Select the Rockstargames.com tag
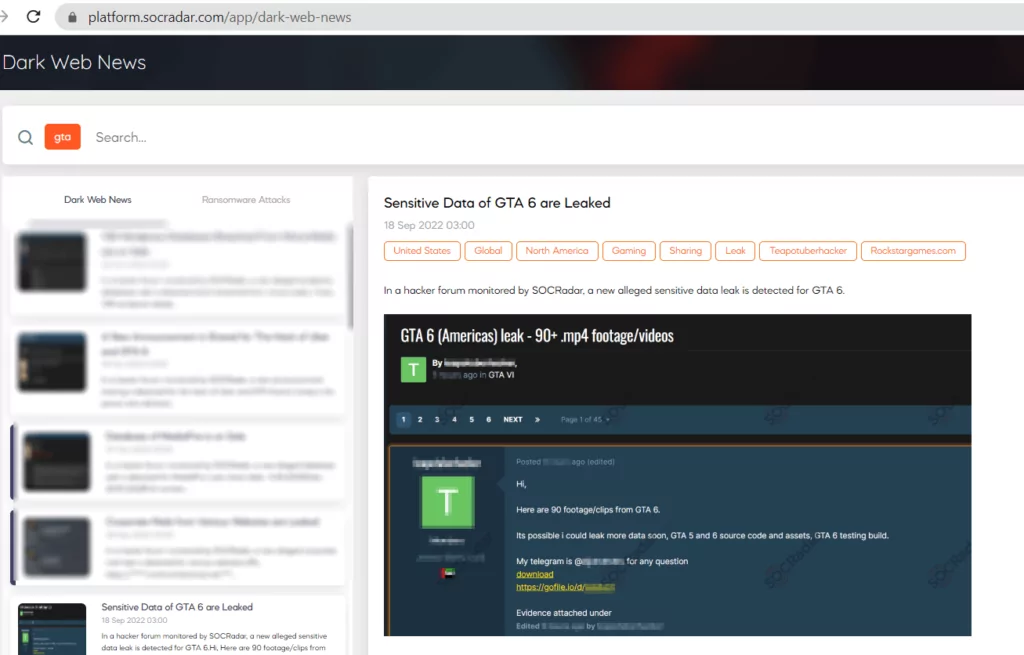 [913, 251]
